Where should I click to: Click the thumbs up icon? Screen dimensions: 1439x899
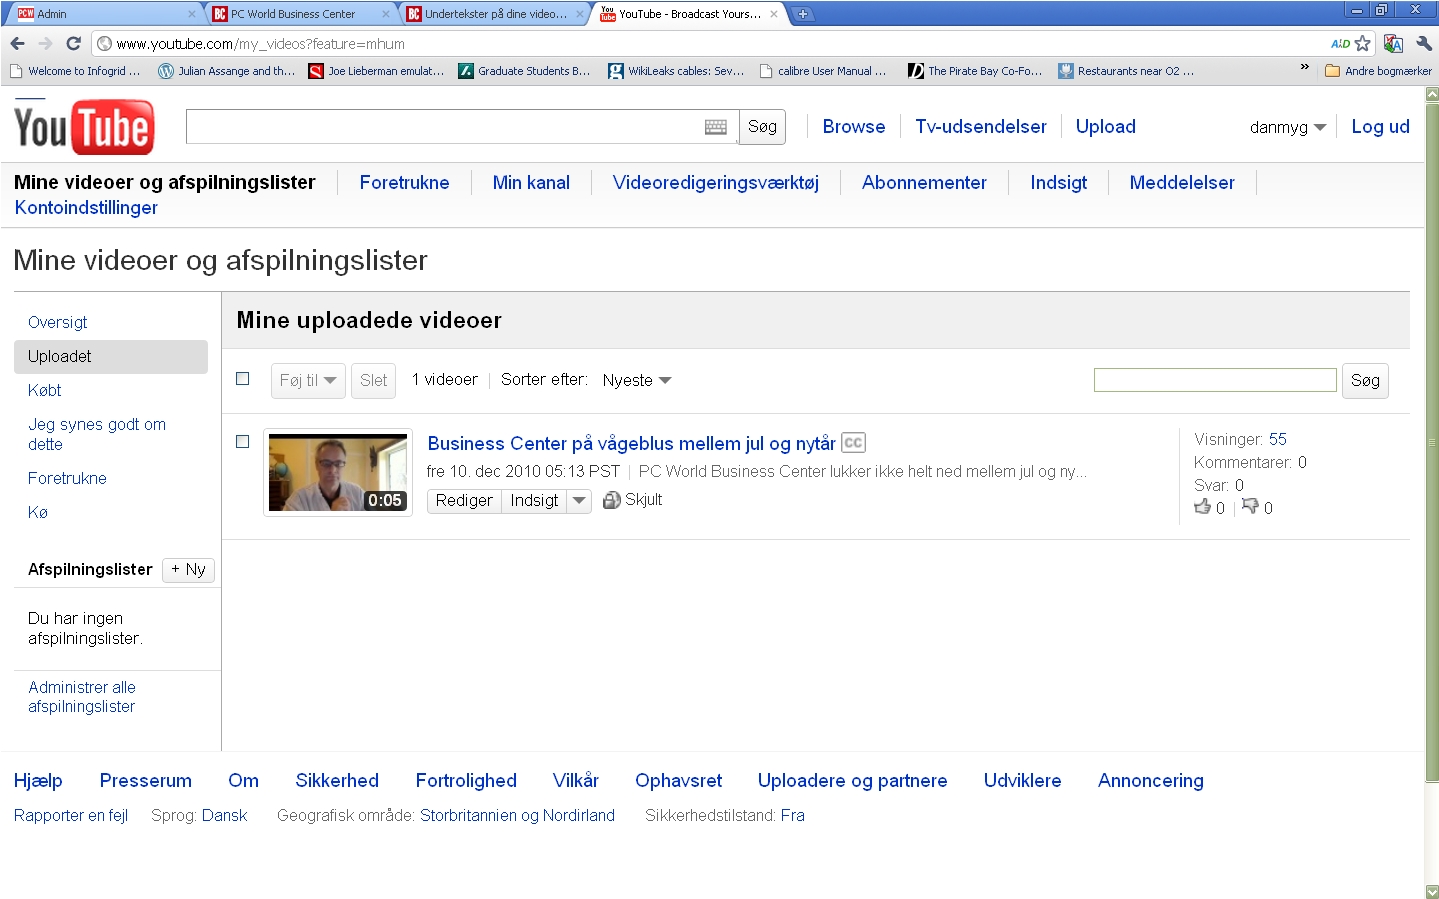click(1203, 507)
